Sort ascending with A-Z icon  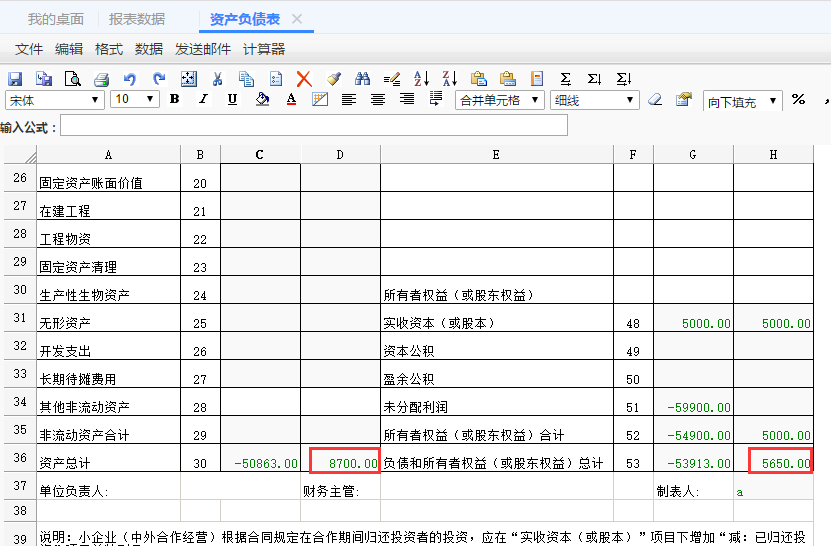point(421,79)
